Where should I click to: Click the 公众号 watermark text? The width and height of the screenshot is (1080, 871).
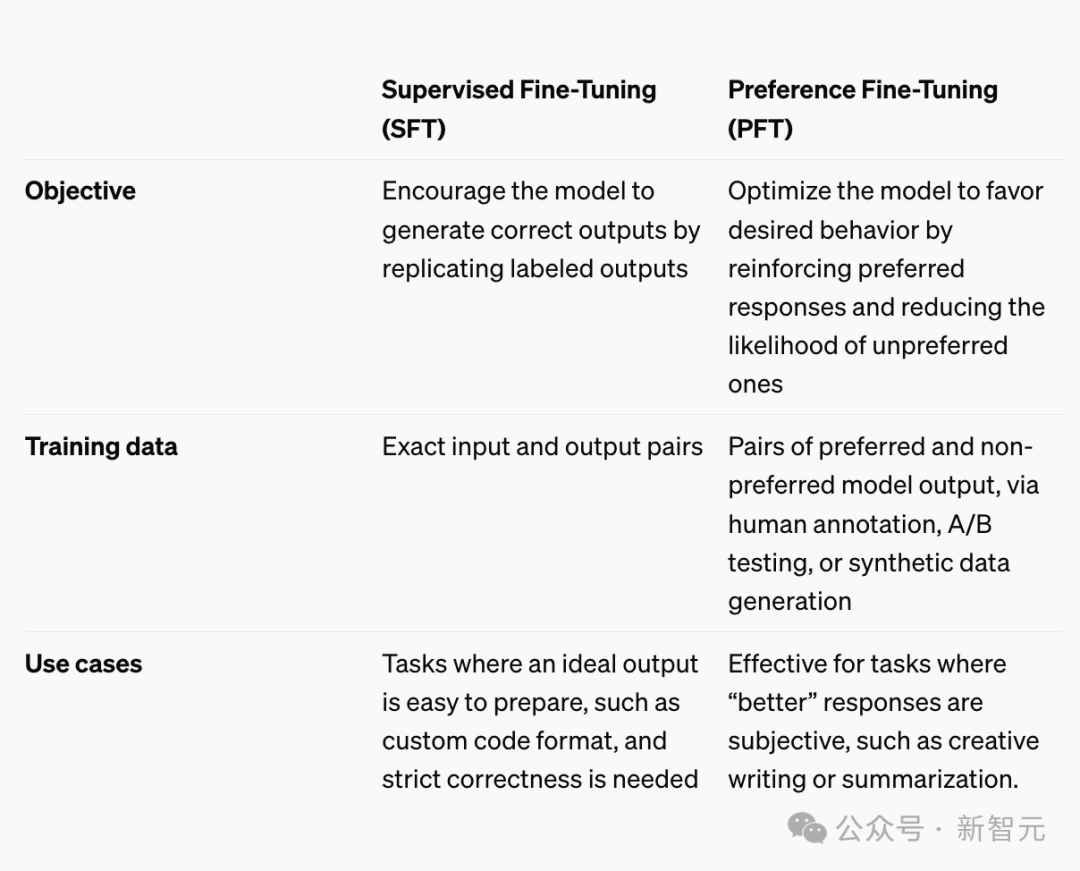879,829
